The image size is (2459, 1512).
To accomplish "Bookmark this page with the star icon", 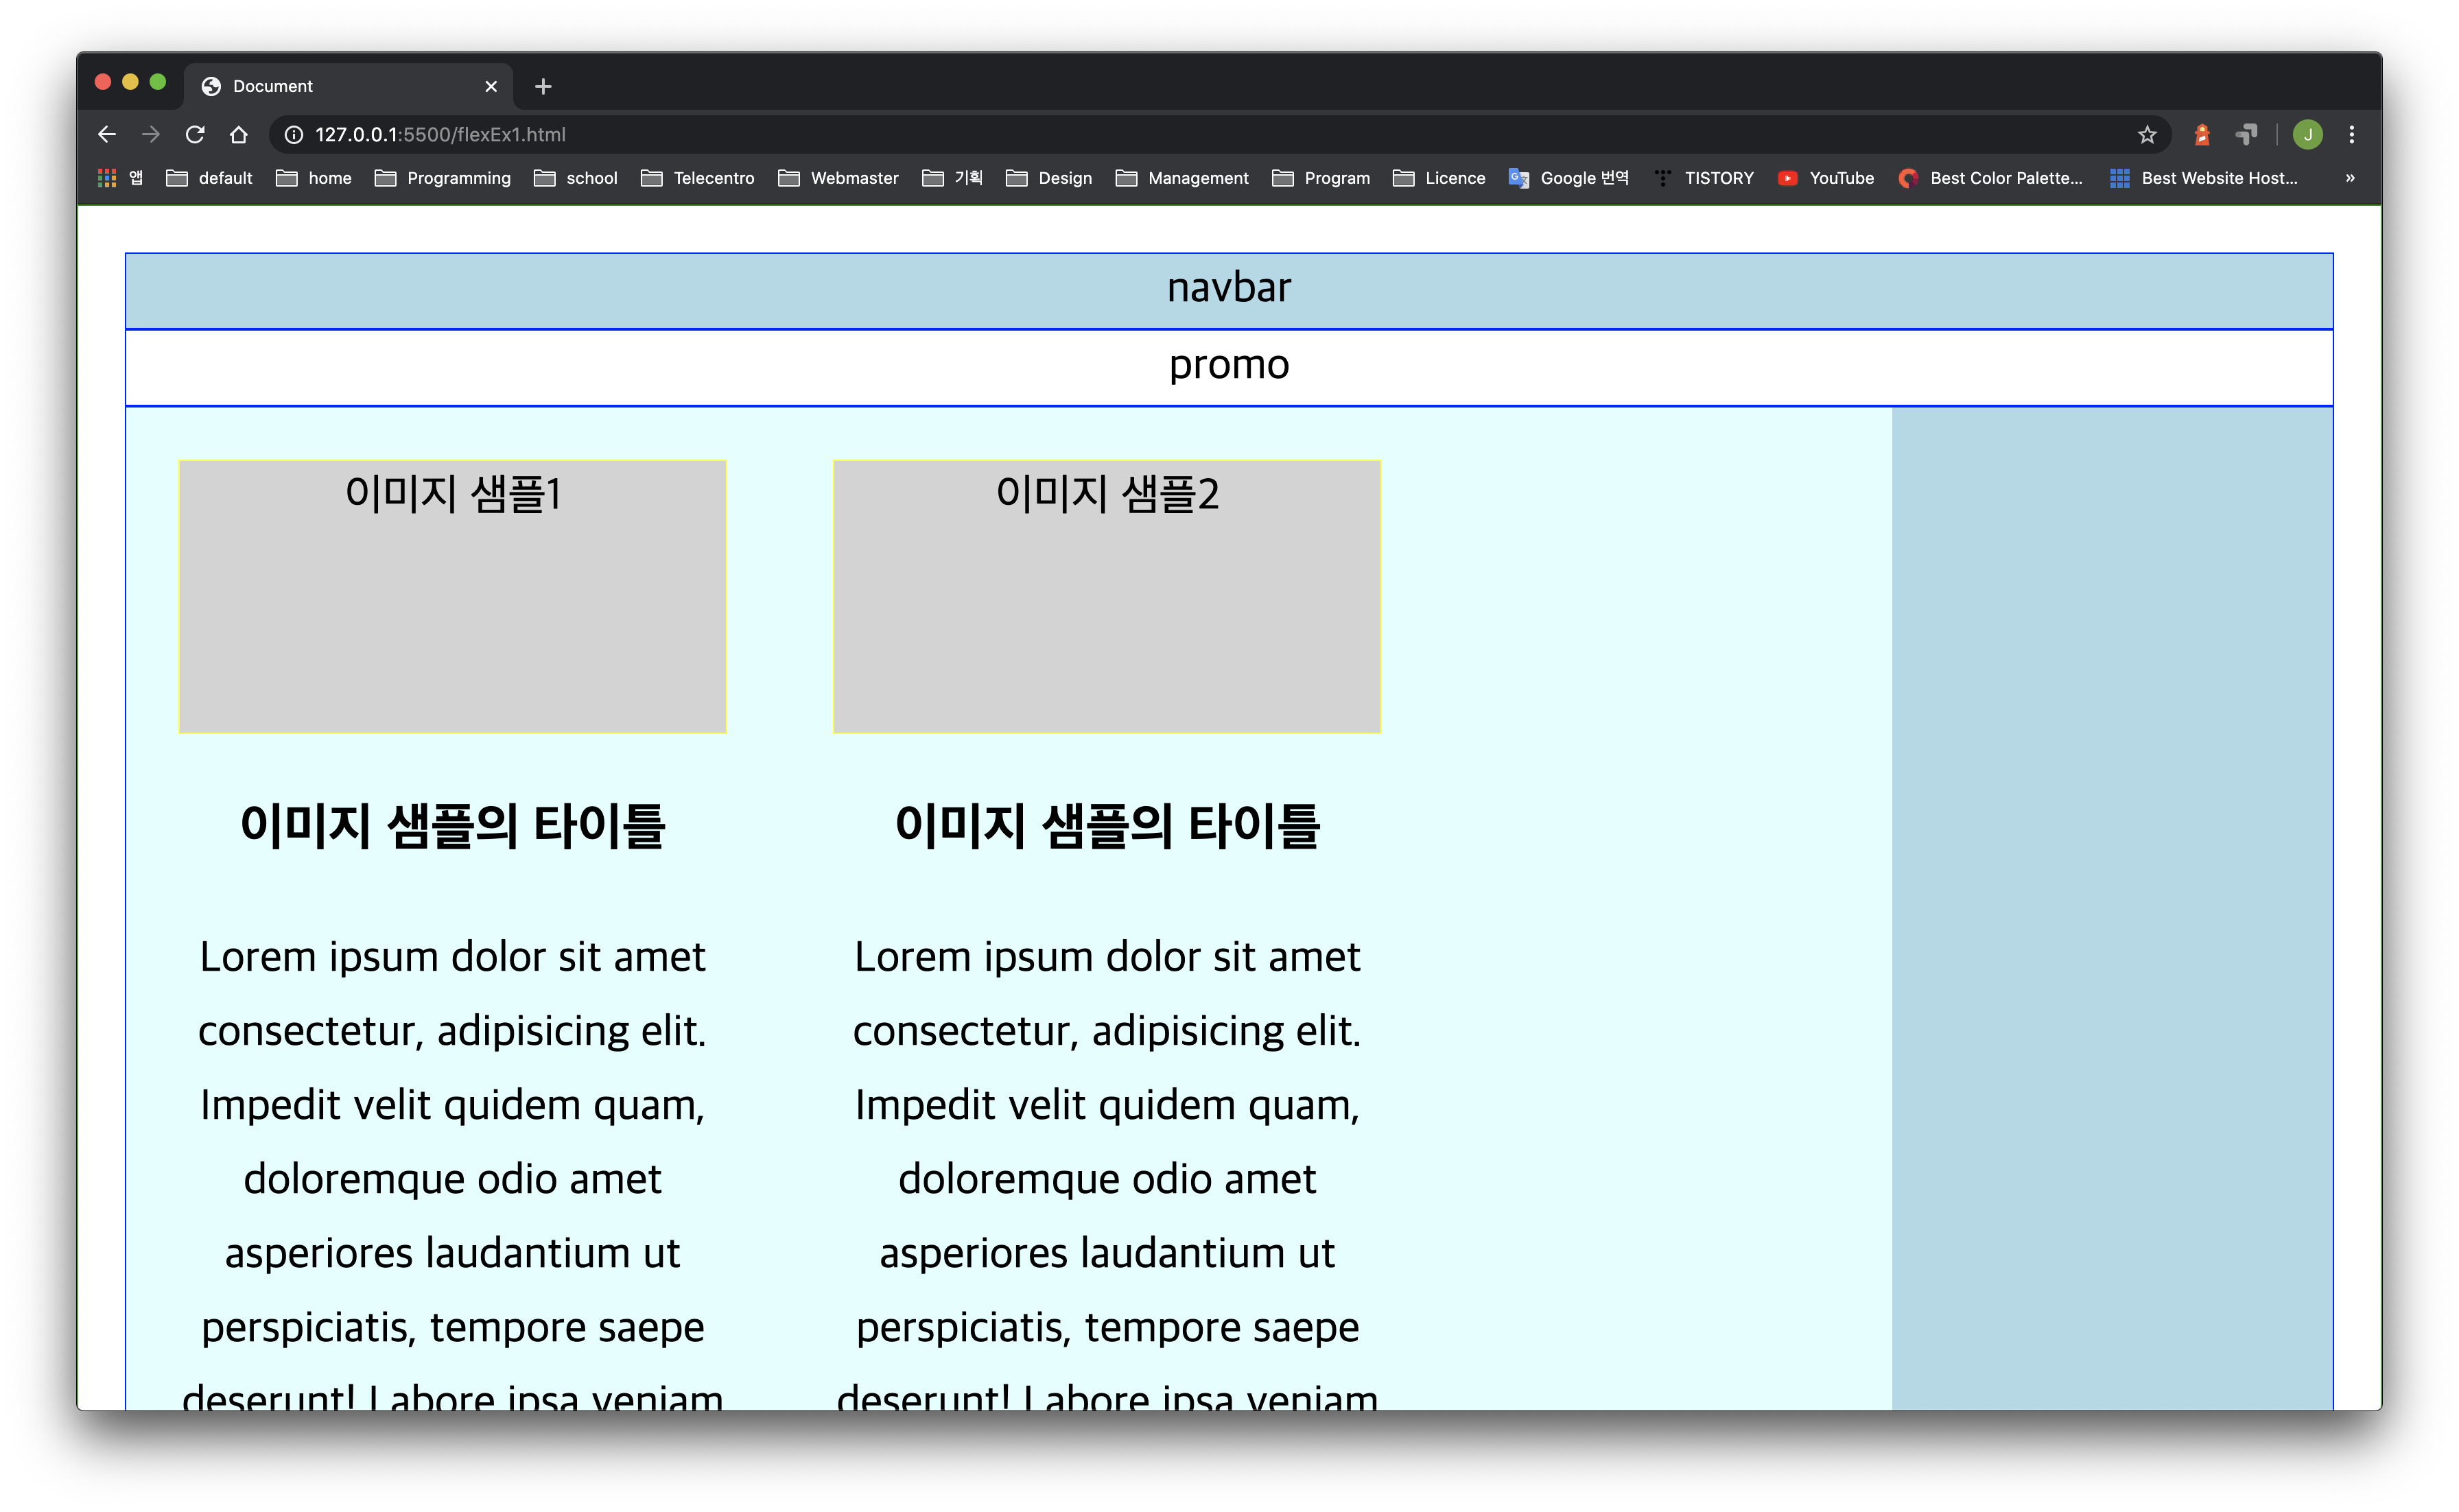I will click(x=2146, y=134).
